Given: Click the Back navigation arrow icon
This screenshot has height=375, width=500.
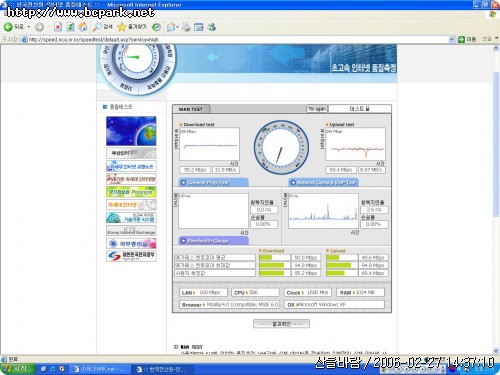Looking at the screenshot, I should pos(8,27).
